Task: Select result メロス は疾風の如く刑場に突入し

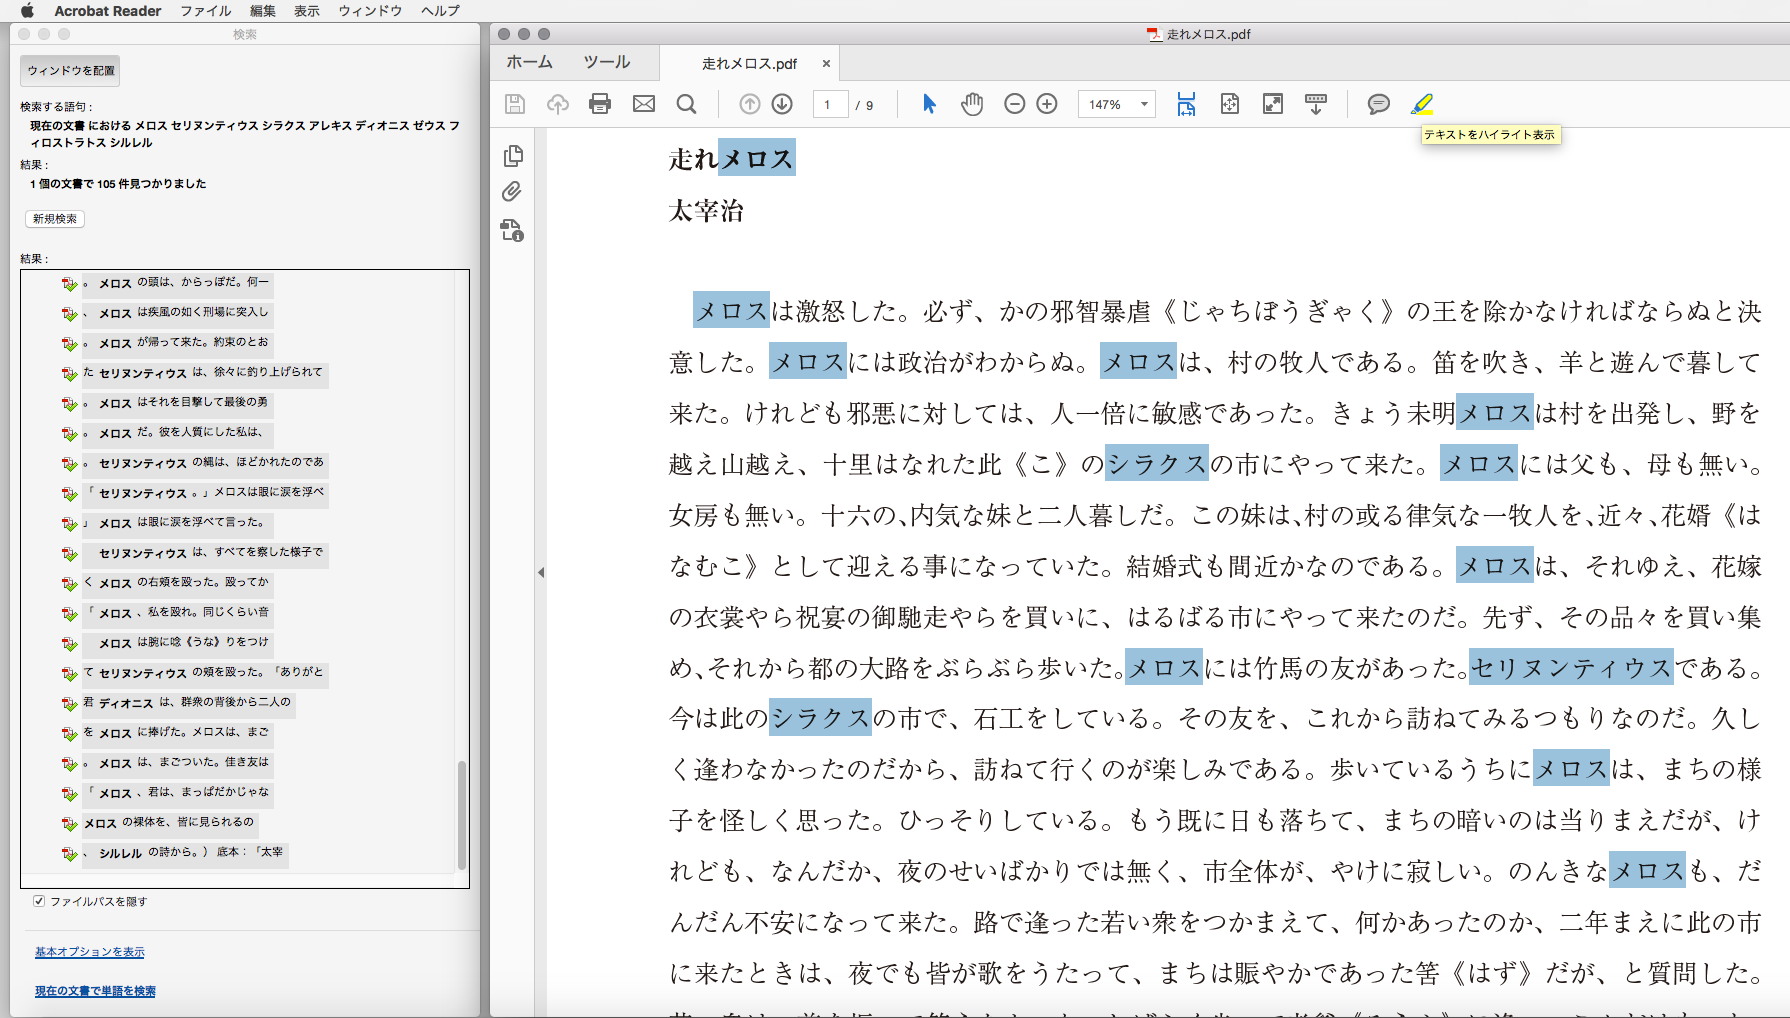Action: pyautogui.click(x=177, y=313)
